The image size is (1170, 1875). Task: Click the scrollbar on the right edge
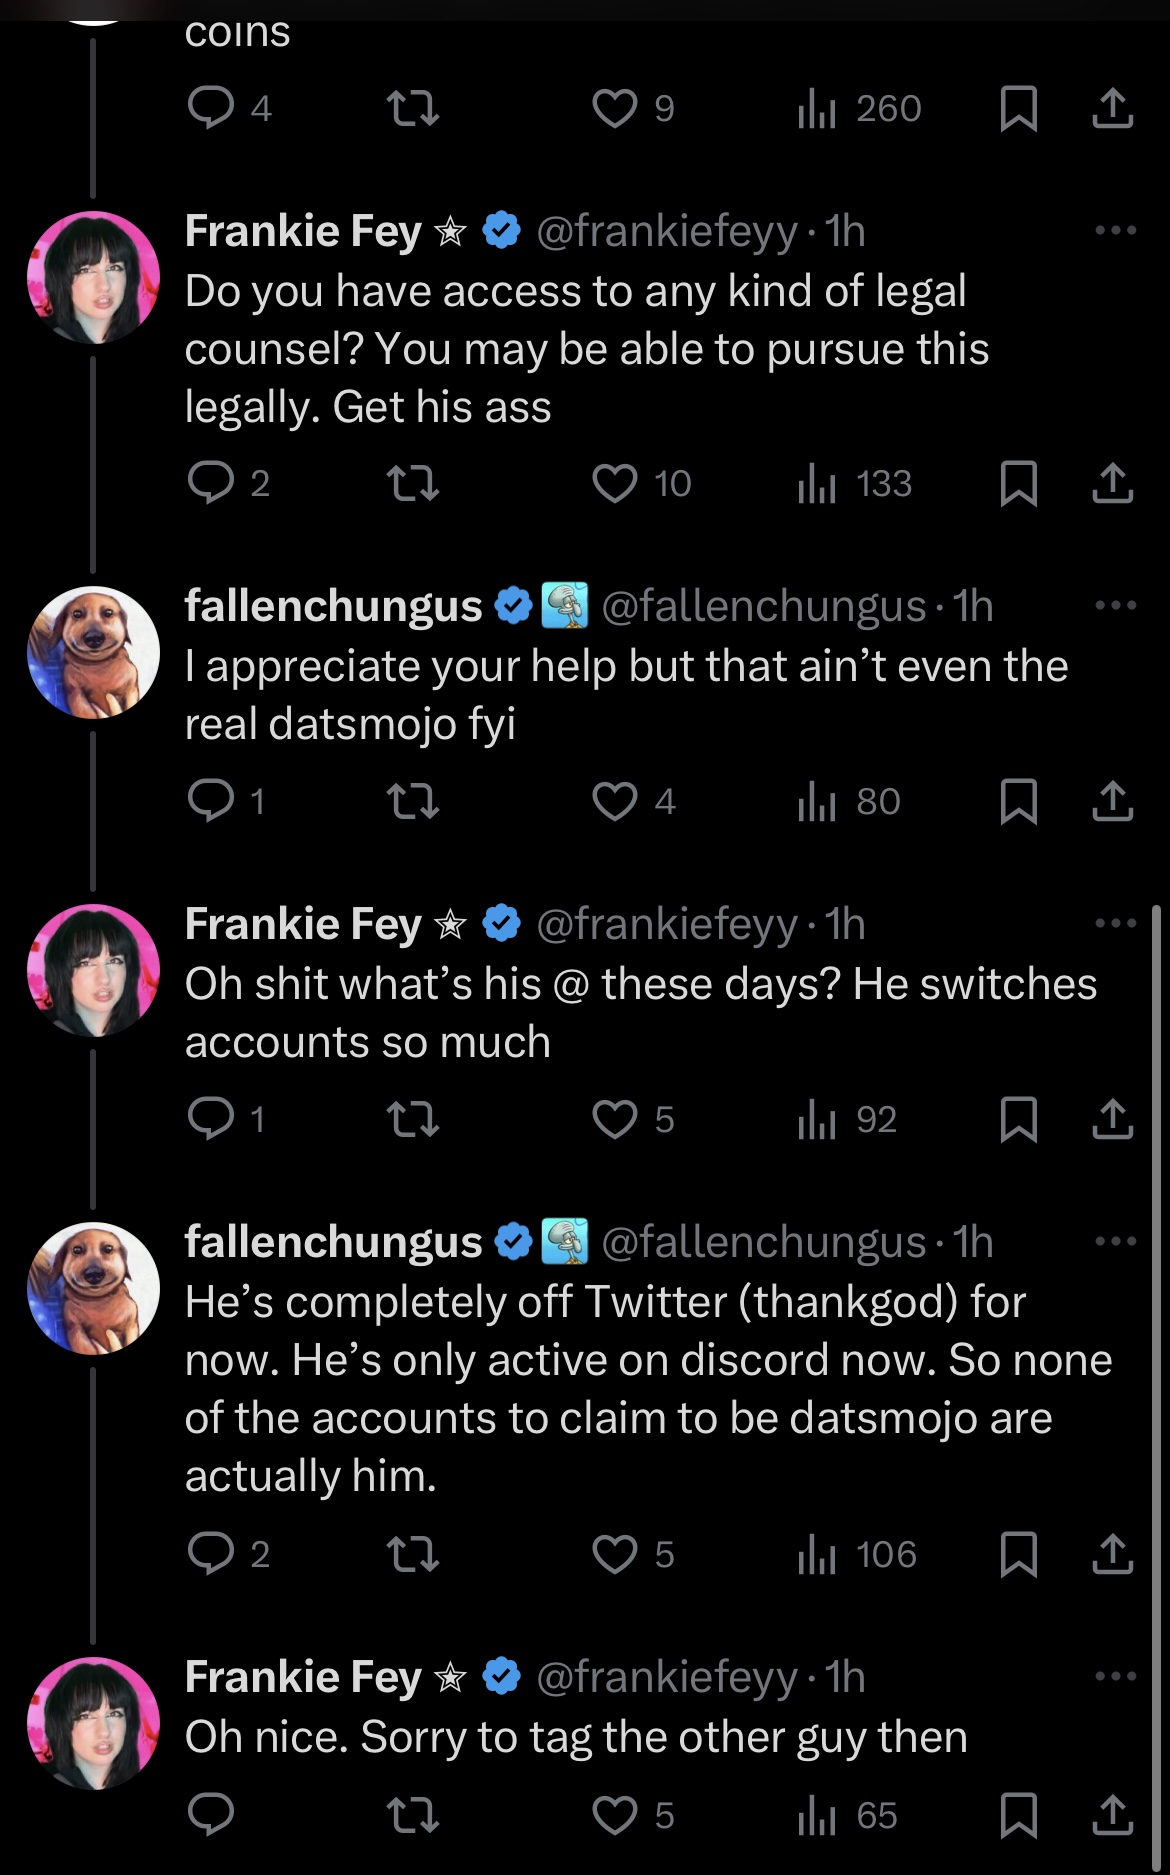click(x=1155, y=1300)
